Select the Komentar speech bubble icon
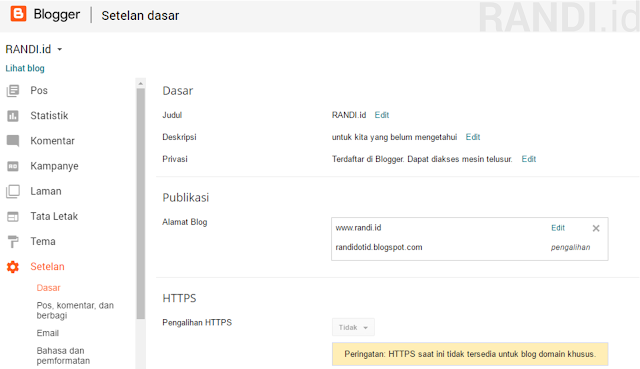The height and width of the screenshot is (369, 640). (x=13, y=141)
